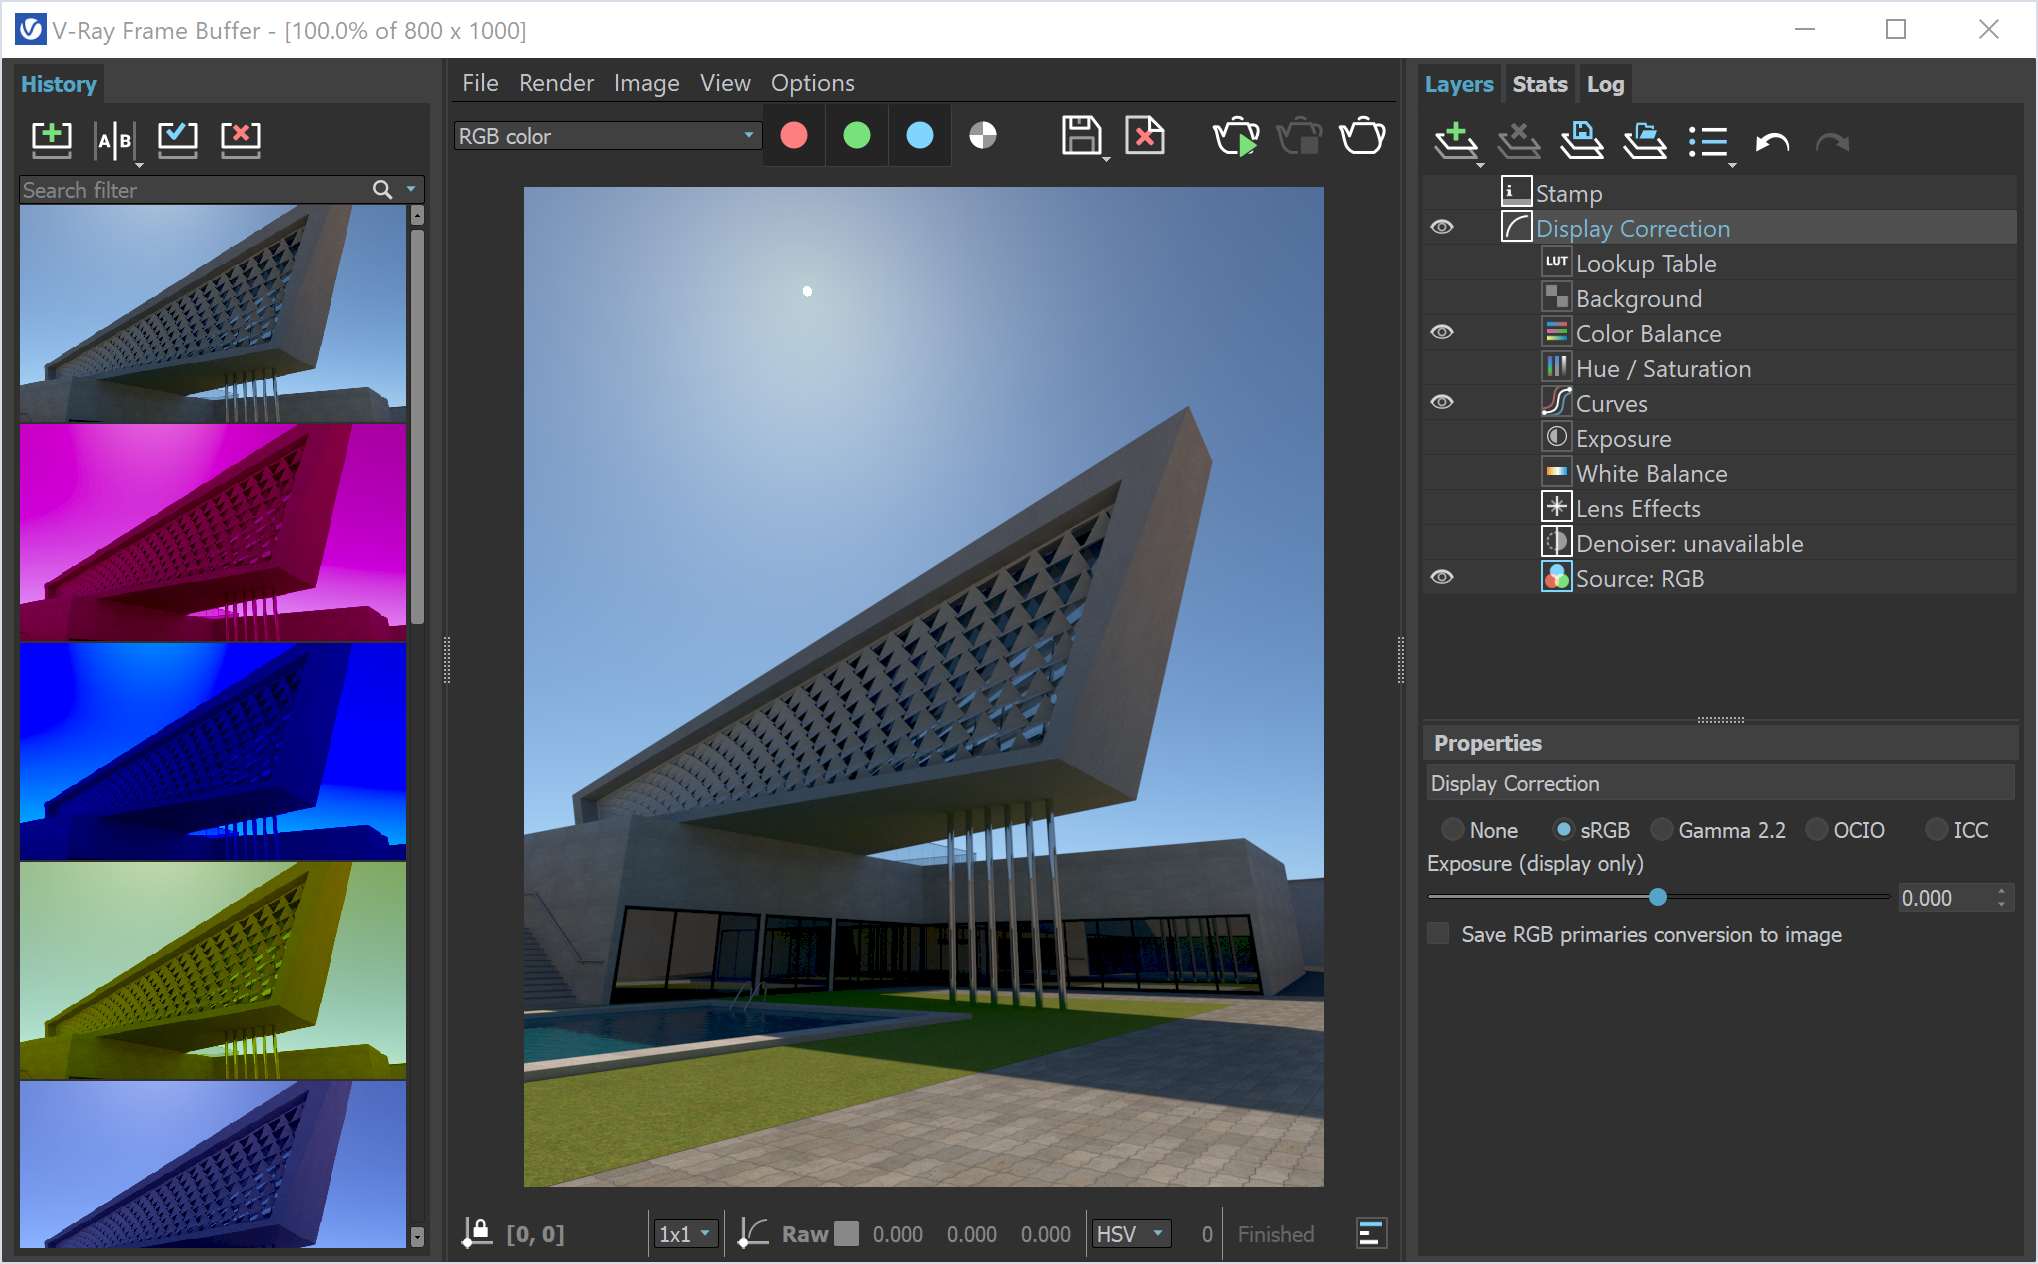Viewport: 2038px width, 1264px height.
Task: Switch to the Stats tab
Action: click(1539, 84)
